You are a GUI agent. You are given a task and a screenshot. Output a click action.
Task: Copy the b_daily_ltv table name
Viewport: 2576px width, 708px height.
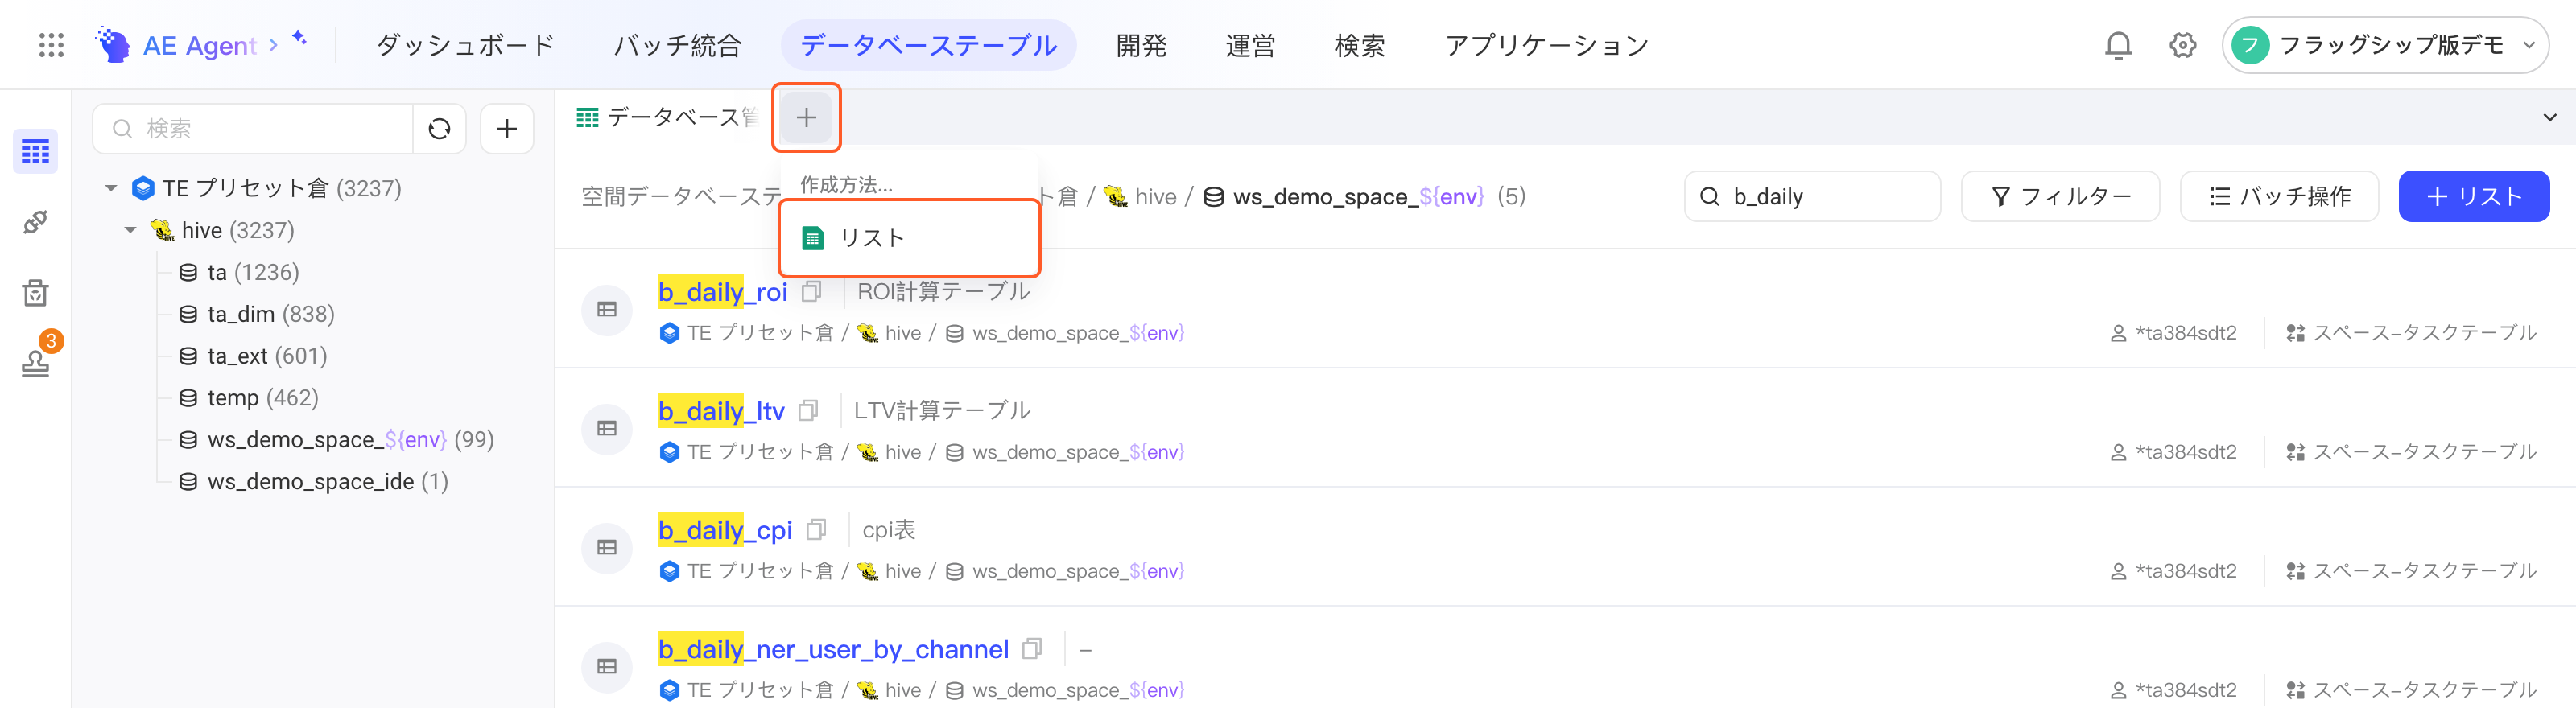pos(808,411)
